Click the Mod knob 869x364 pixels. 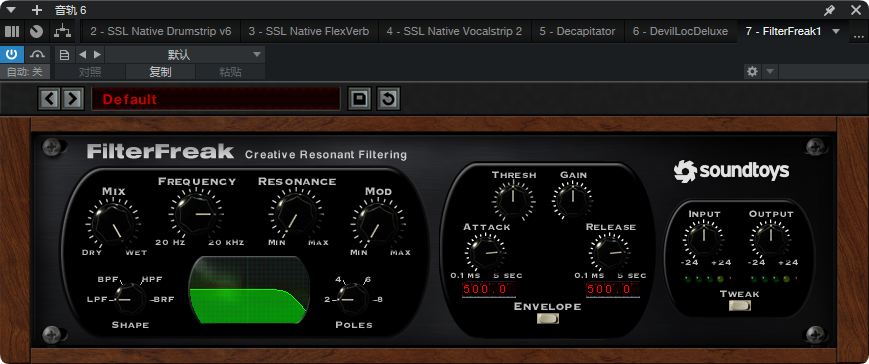tap(377, 223)
